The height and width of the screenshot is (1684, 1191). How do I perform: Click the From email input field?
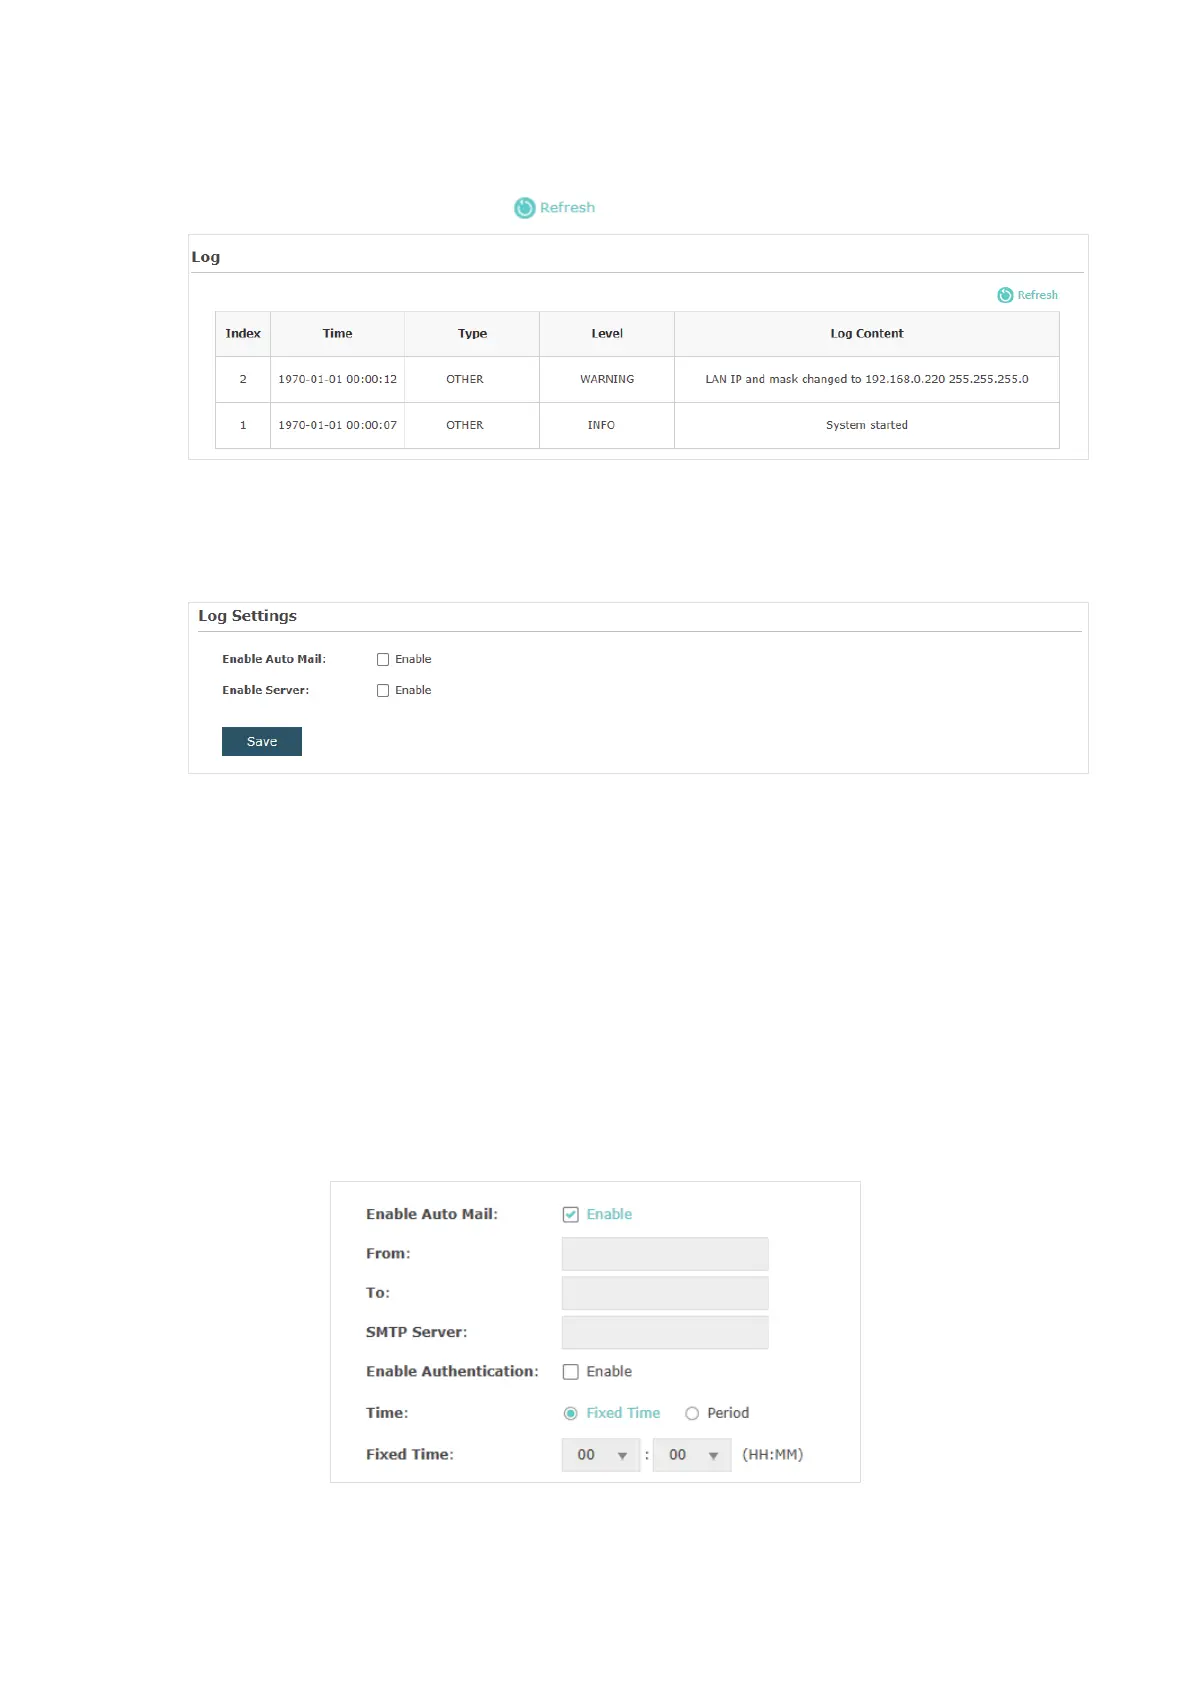tap(665, 1254)
